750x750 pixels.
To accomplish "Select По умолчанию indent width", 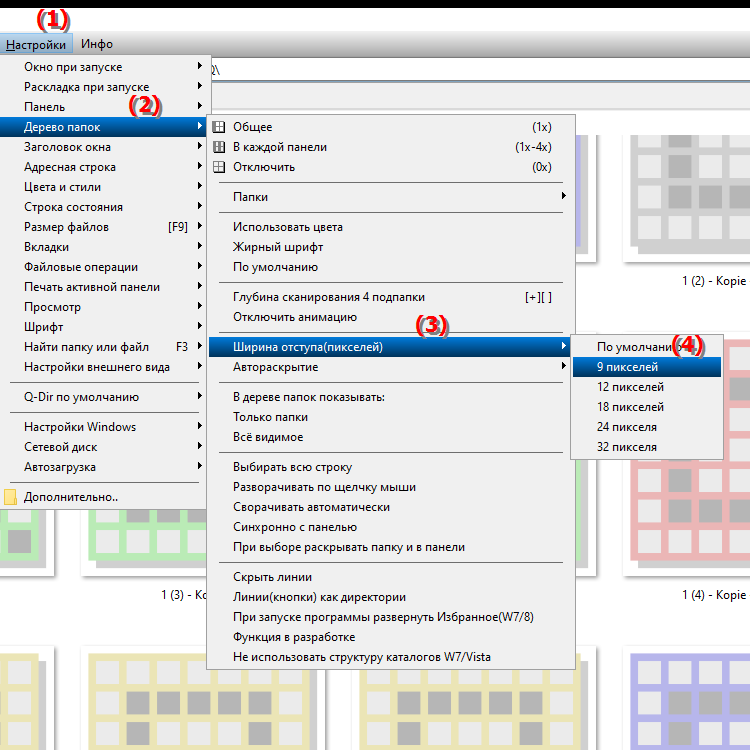I will pyautogui.click(x=647, y=347).
